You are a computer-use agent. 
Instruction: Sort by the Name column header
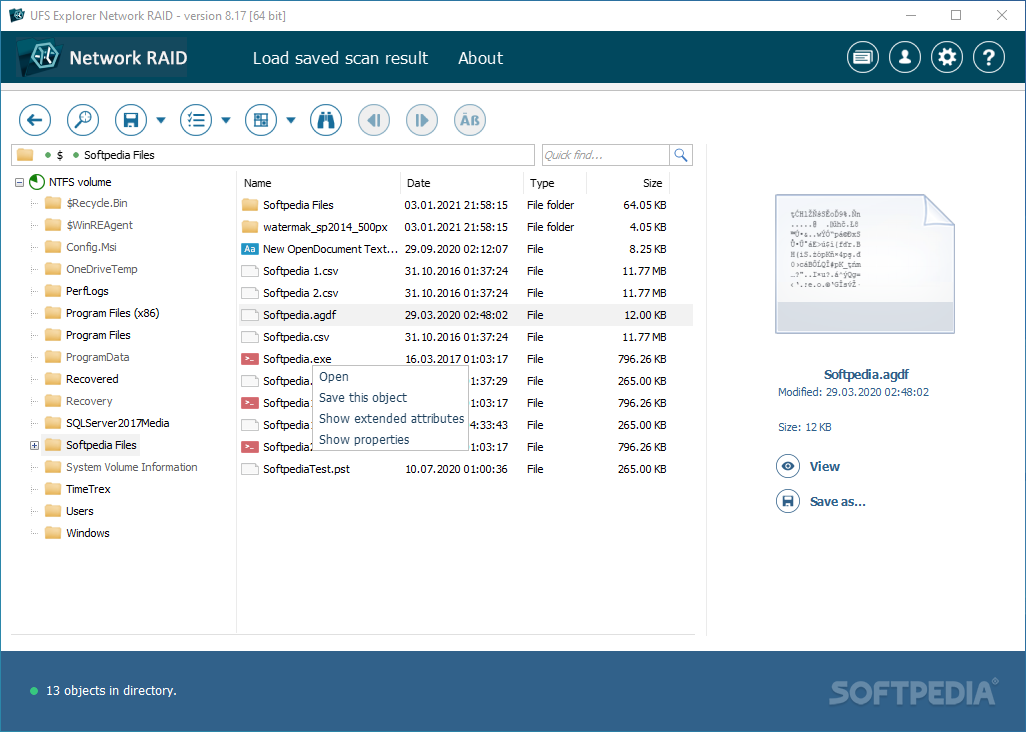(x=319, y=183)
